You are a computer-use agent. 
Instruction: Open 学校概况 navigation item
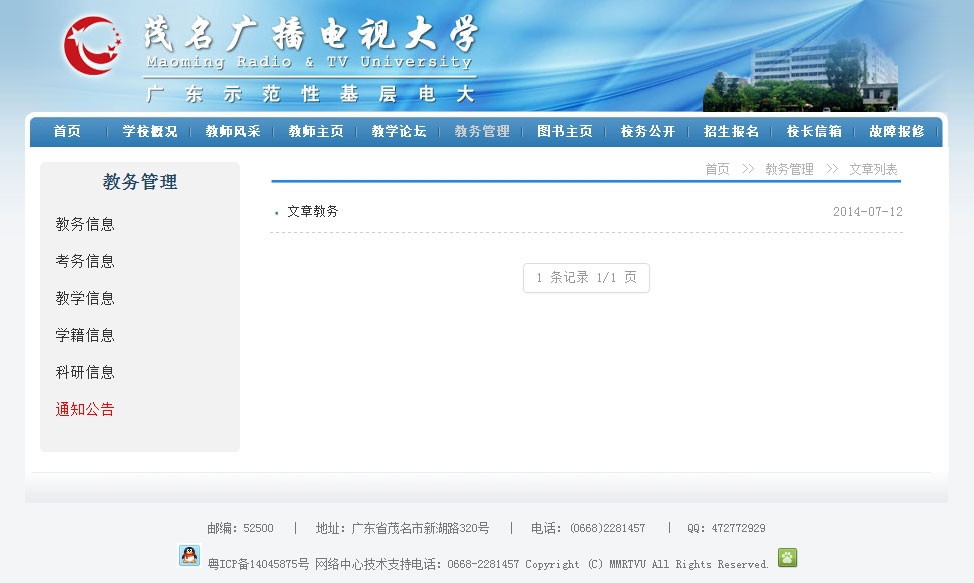[150, 131]
